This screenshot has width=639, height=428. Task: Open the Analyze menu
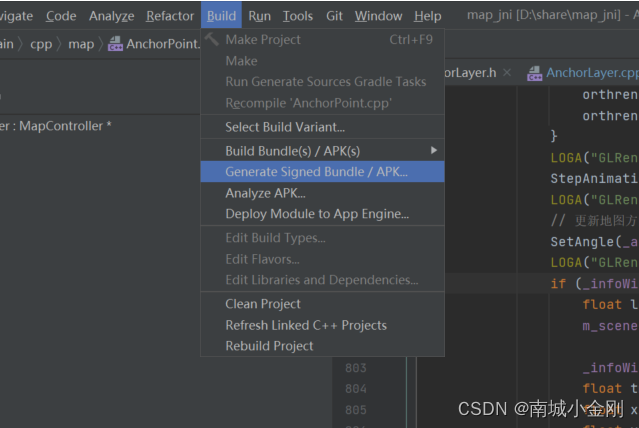(x=112, y=16)
